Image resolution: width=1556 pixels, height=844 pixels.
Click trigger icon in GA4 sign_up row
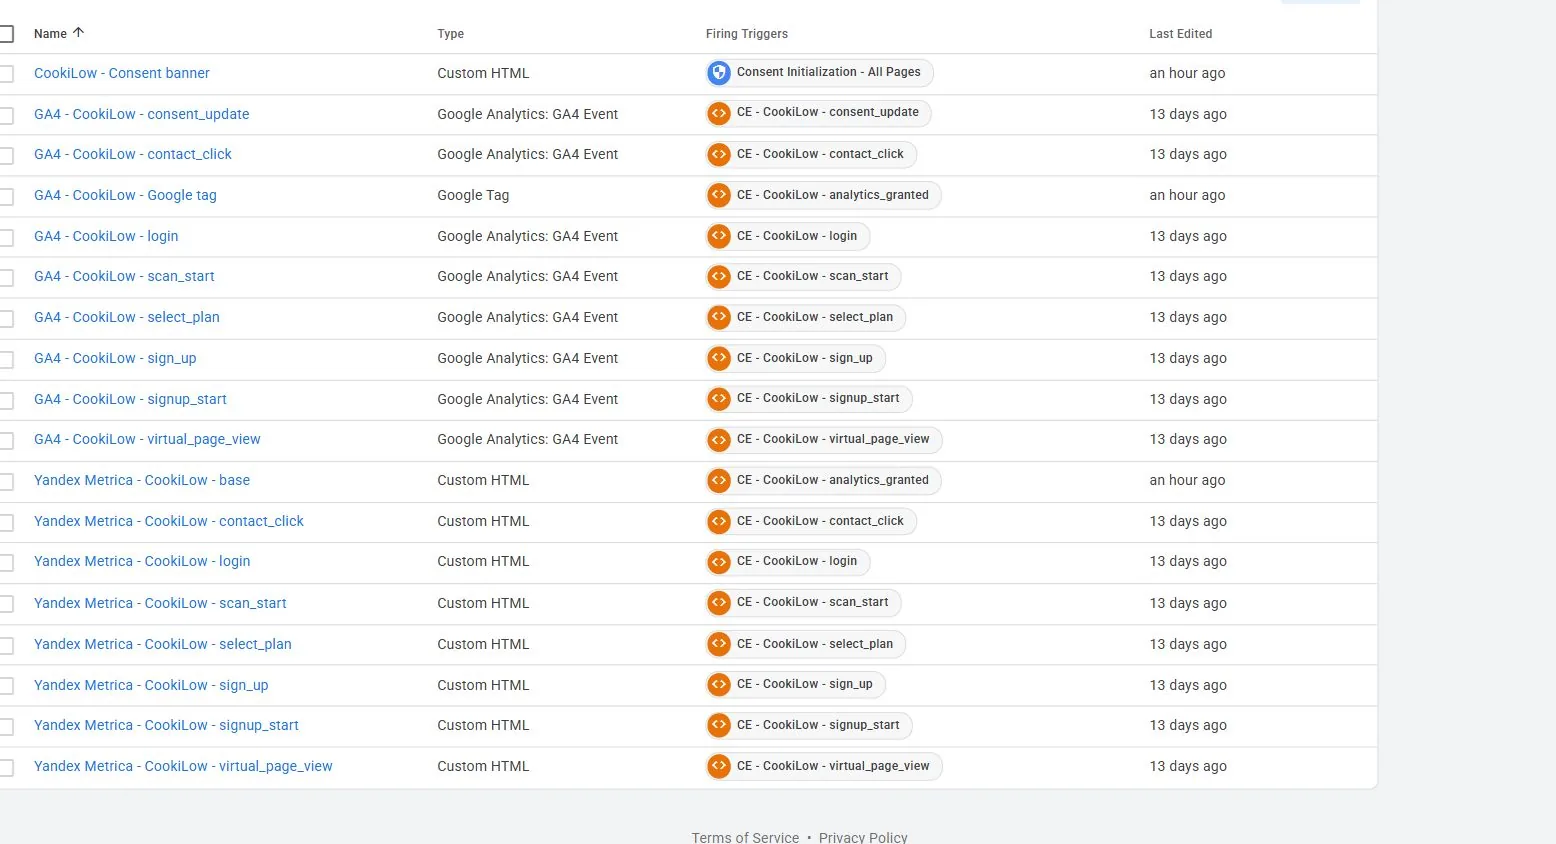click(x=719, y=358)
